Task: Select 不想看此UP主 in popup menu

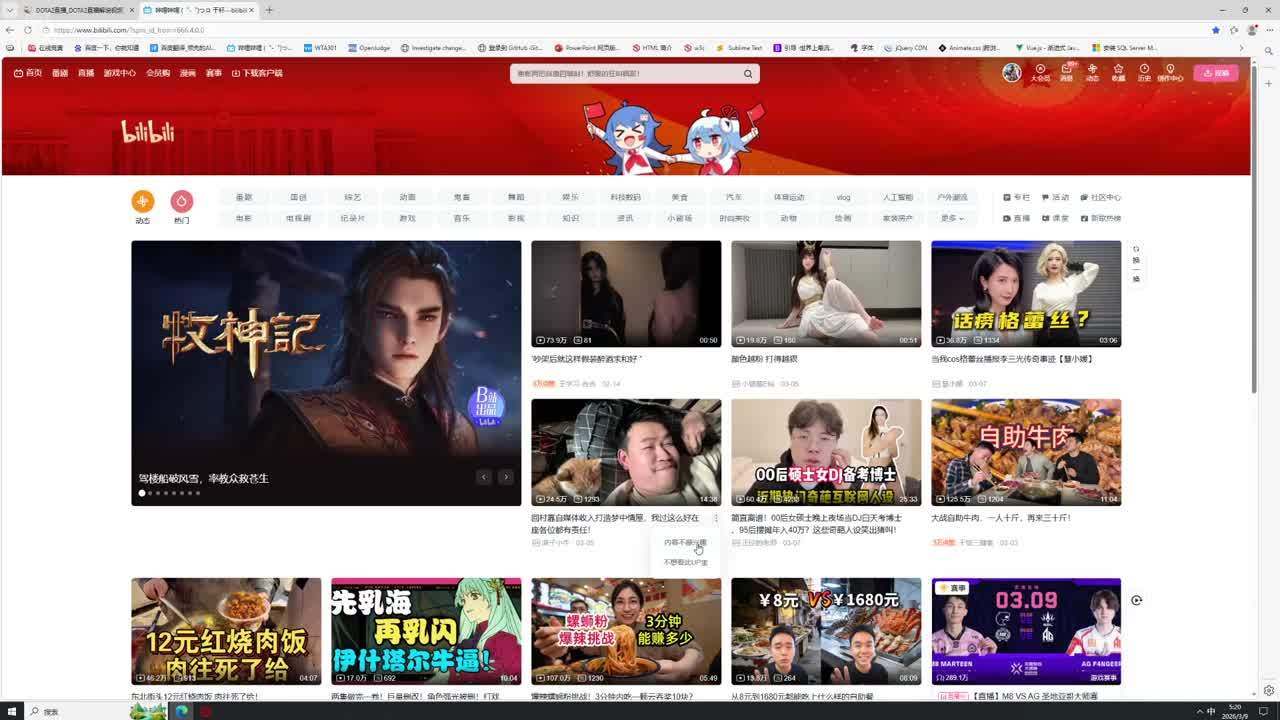Action: 685,562
